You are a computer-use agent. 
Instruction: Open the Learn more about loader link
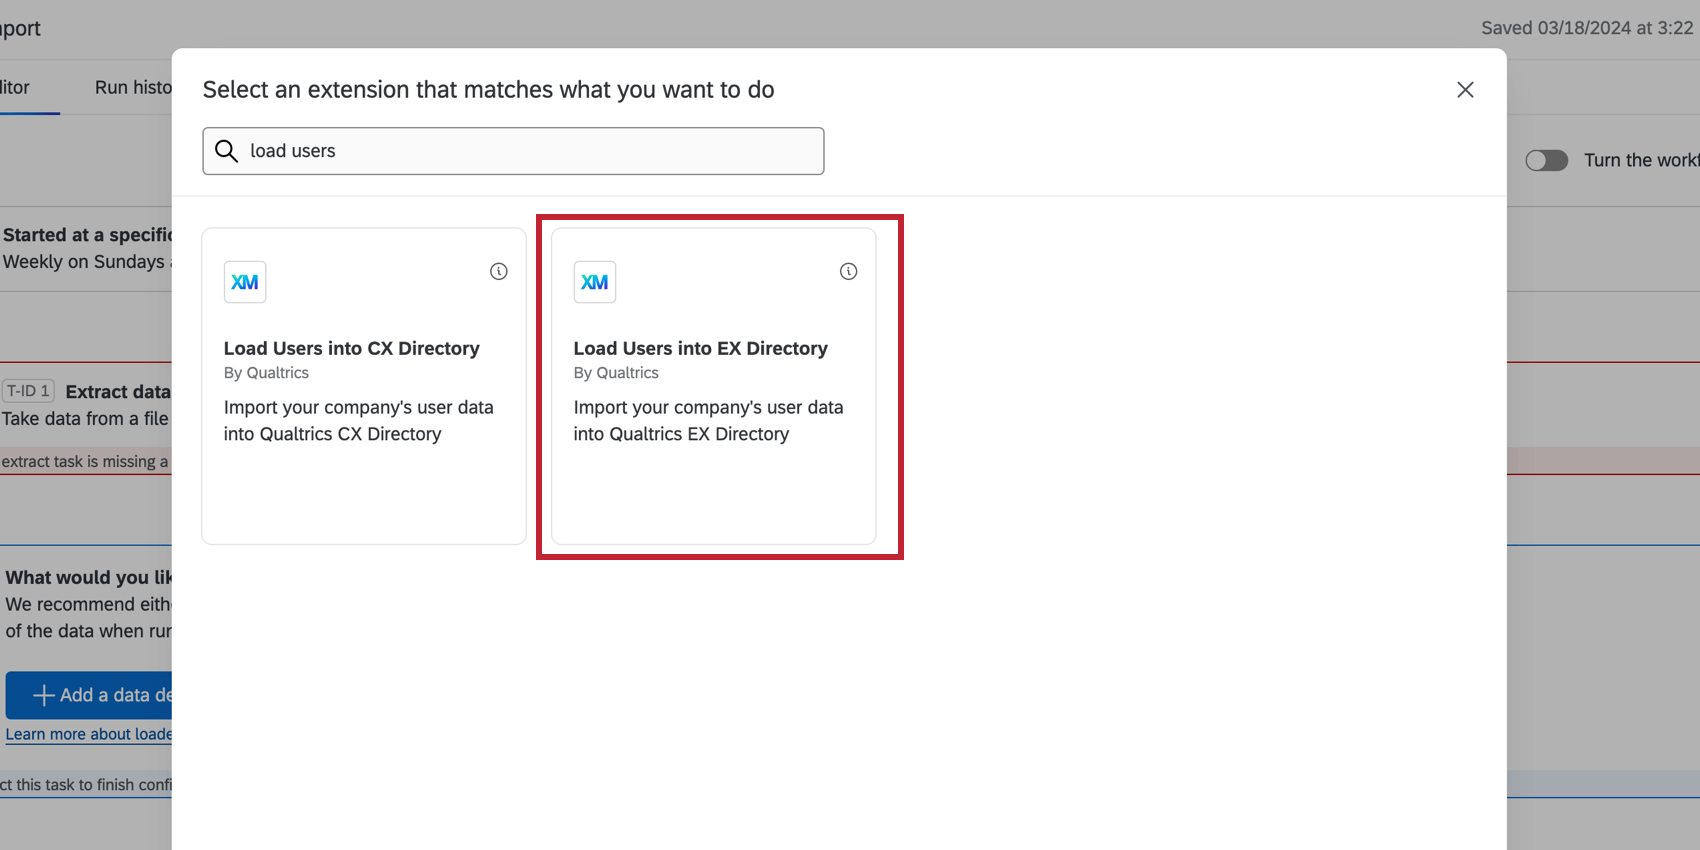[x=88, y=734]
